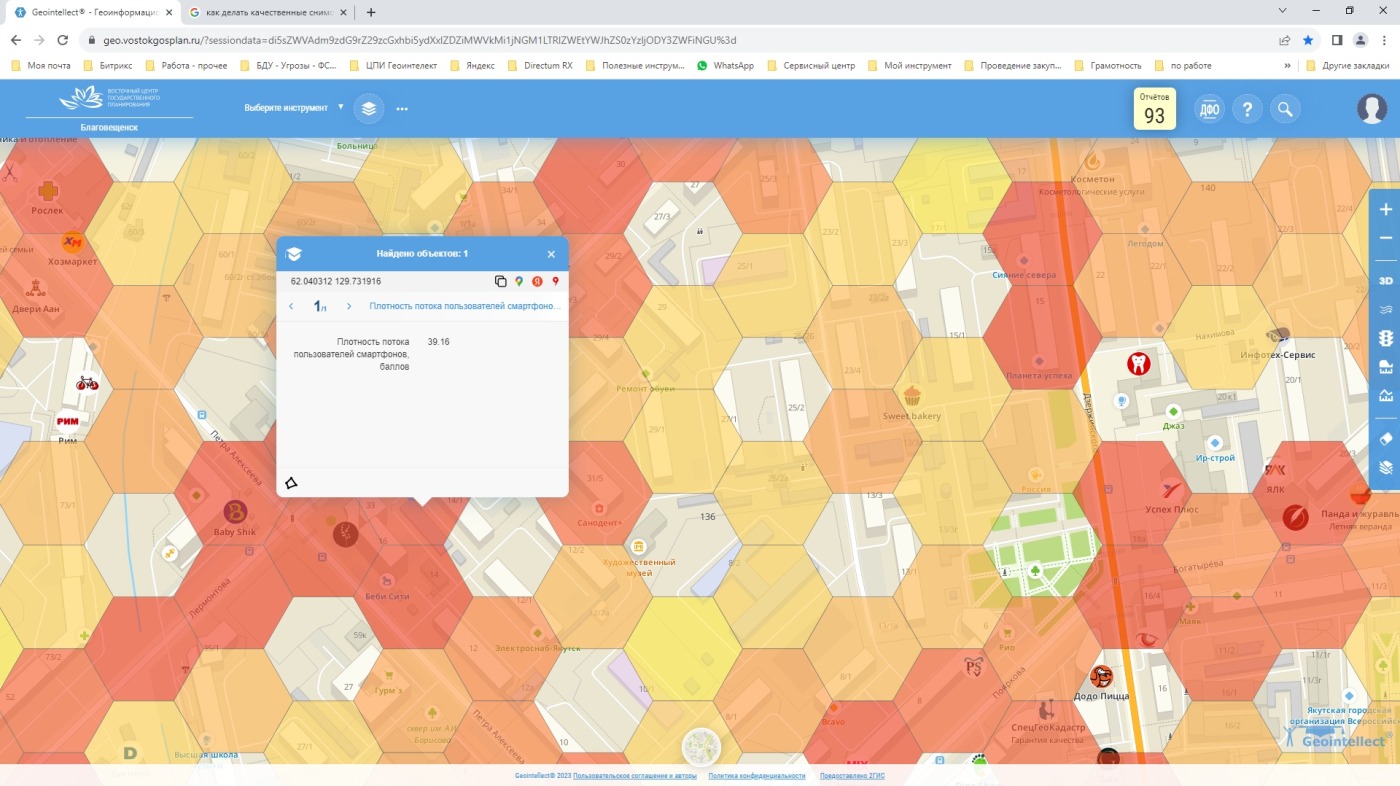
Task: Copy coordinates in the popup
Action: point(501,282)
